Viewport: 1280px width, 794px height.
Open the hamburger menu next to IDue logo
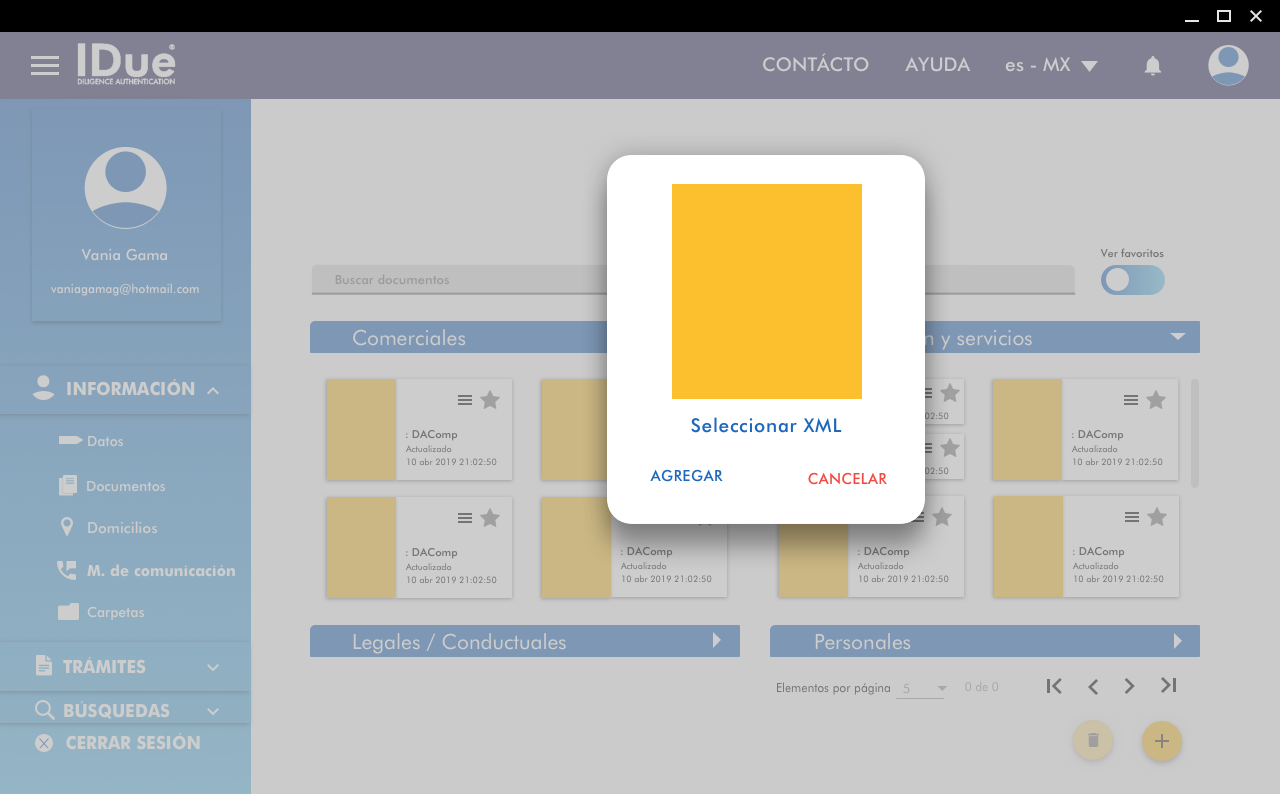coord(45,66)
